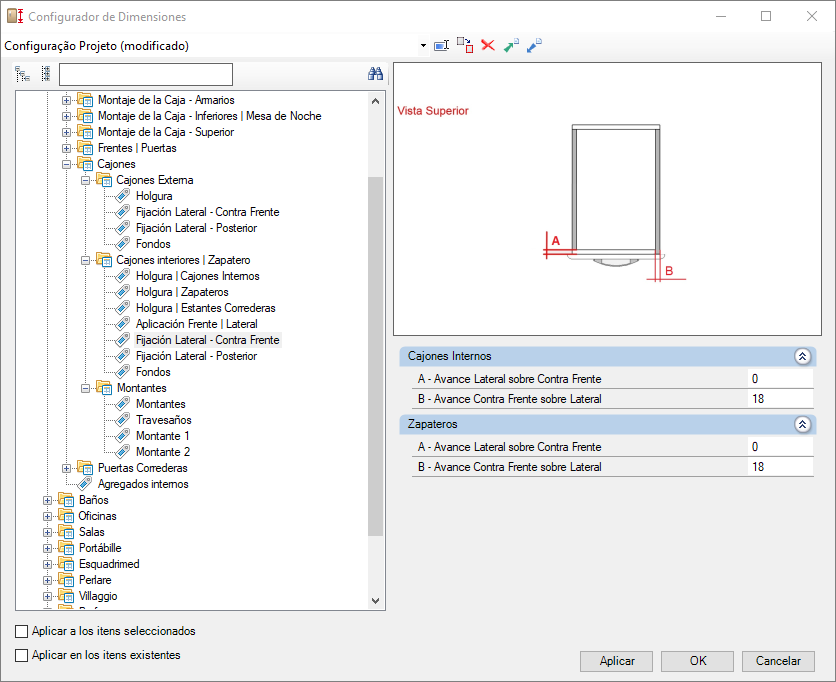Screen dimensions: 836x682
Task: Collapse Cajones interiores | Zapatero node
Action: tap(85, 260)
